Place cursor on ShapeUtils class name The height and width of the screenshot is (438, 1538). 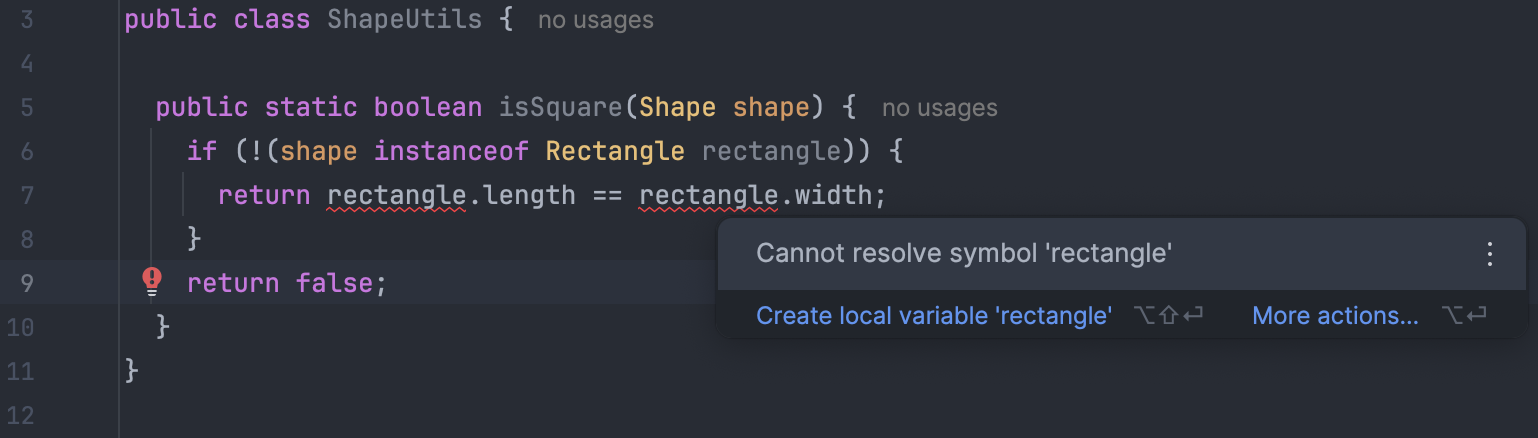tap(404, 20)
